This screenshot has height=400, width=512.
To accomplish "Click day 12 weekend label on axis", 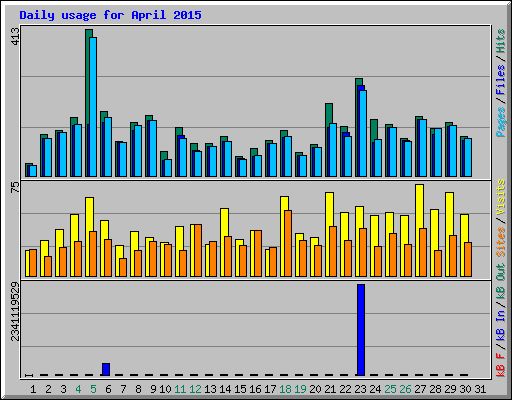I will coord(195,389).
